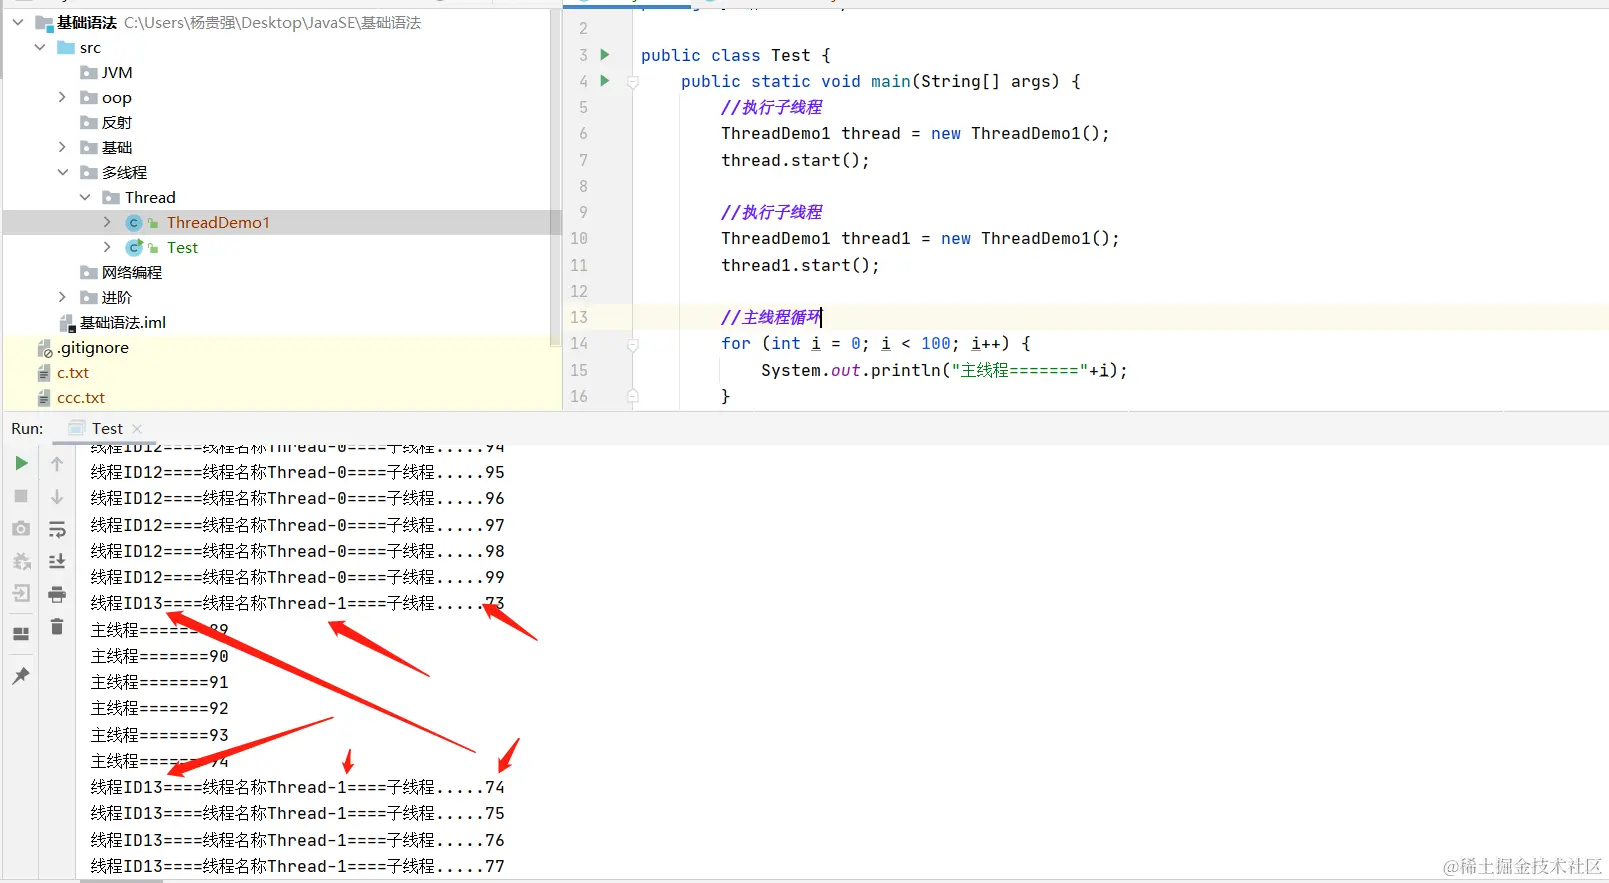Screen dimensions: 1609x883
Task: Click the run gutter arrow beside main method
Action: tap(605, 80)
